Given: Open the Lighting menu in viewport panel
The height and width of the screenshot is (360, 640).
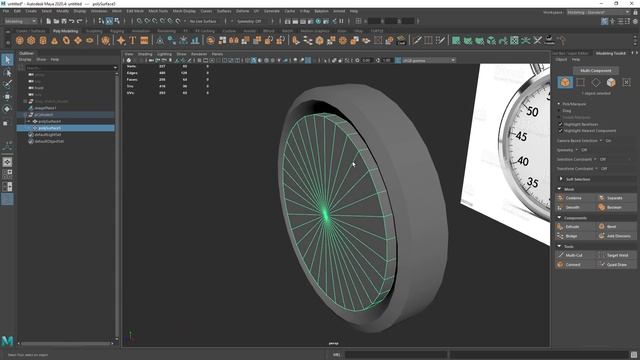Looking at the screenshot, I should click(164, 54).
